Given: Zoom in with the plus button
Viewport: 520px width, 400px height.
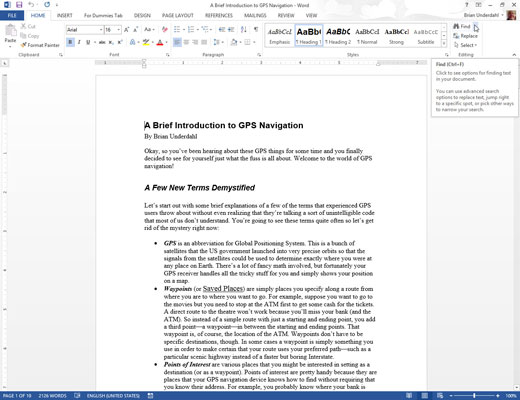Looking at the screenshot, I should click(x=498, y=396).
